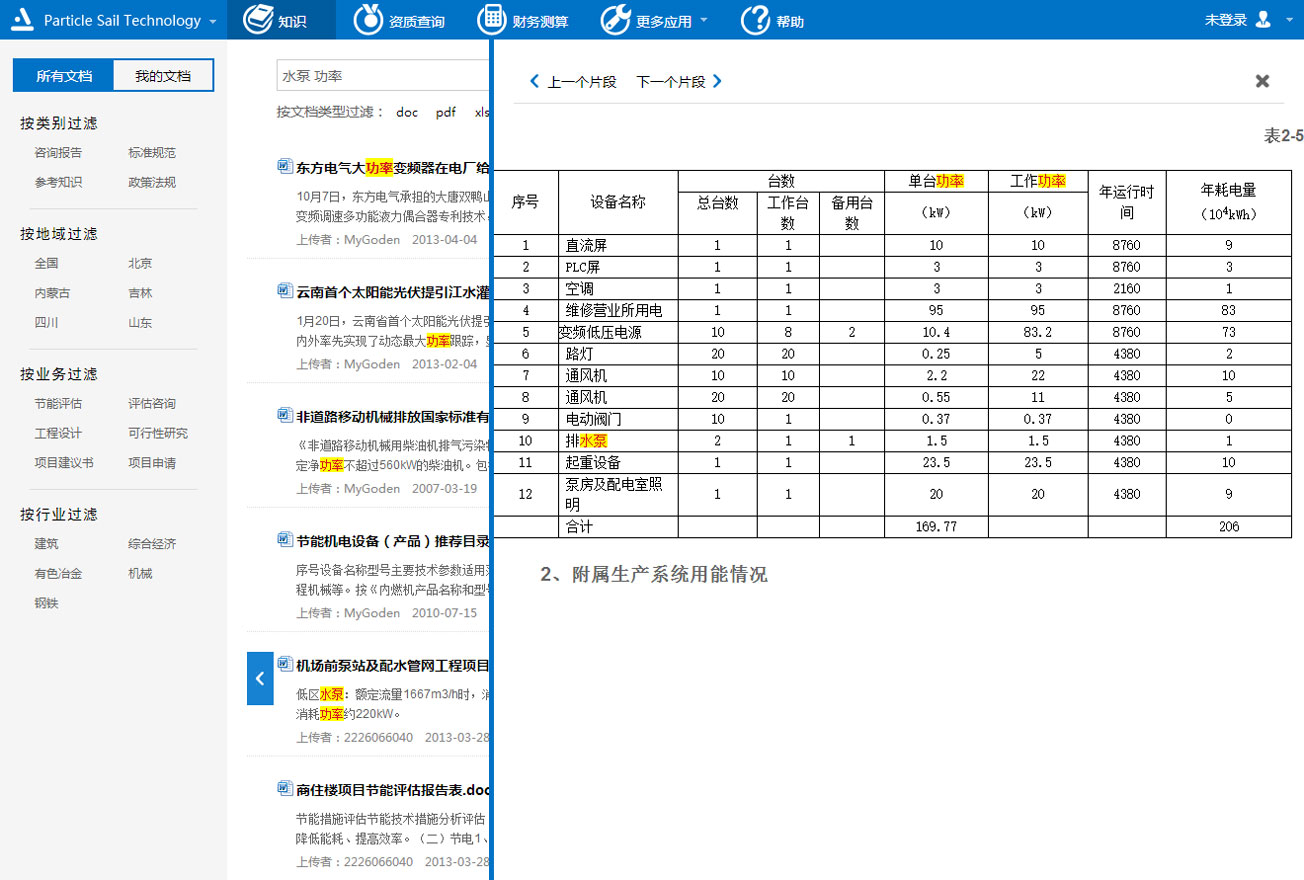Switch to 所有文档 tab

coord(64,76)
